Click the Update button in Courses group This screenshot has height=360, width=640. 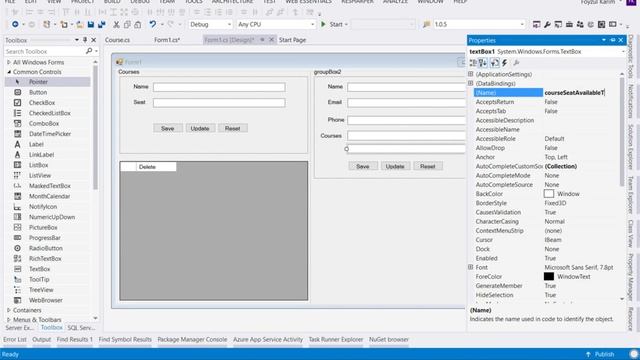200,128
